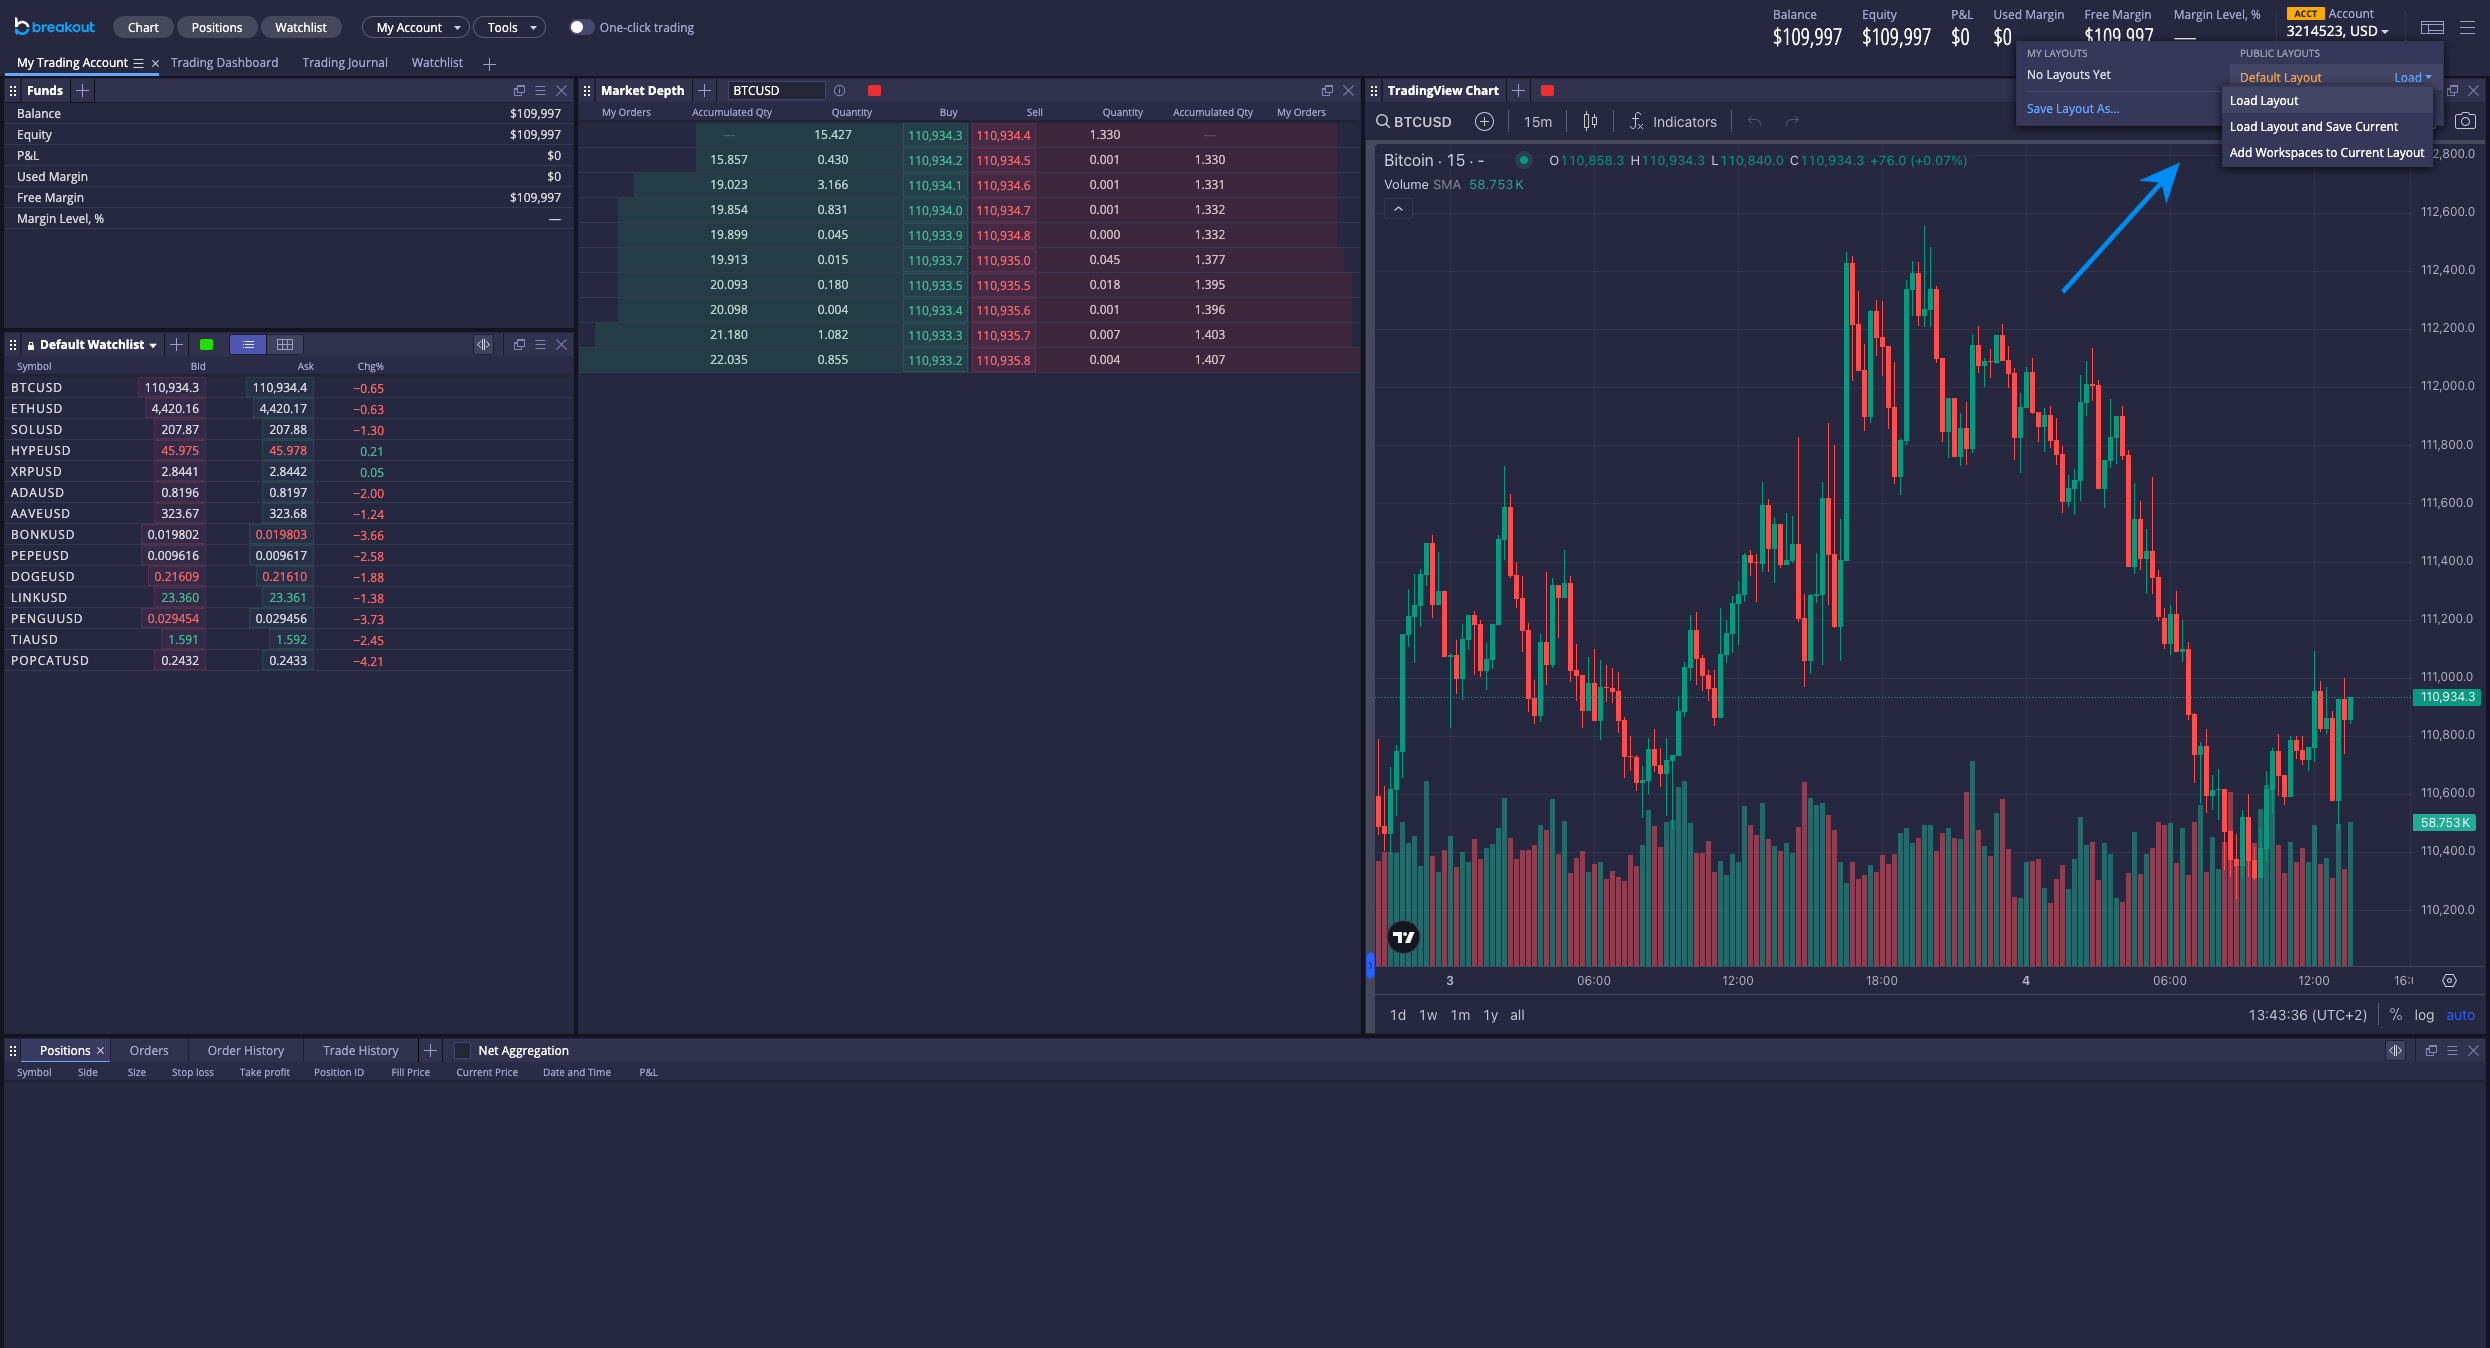Click Market Depth BTCUSD symbol field

click(775, 91)
